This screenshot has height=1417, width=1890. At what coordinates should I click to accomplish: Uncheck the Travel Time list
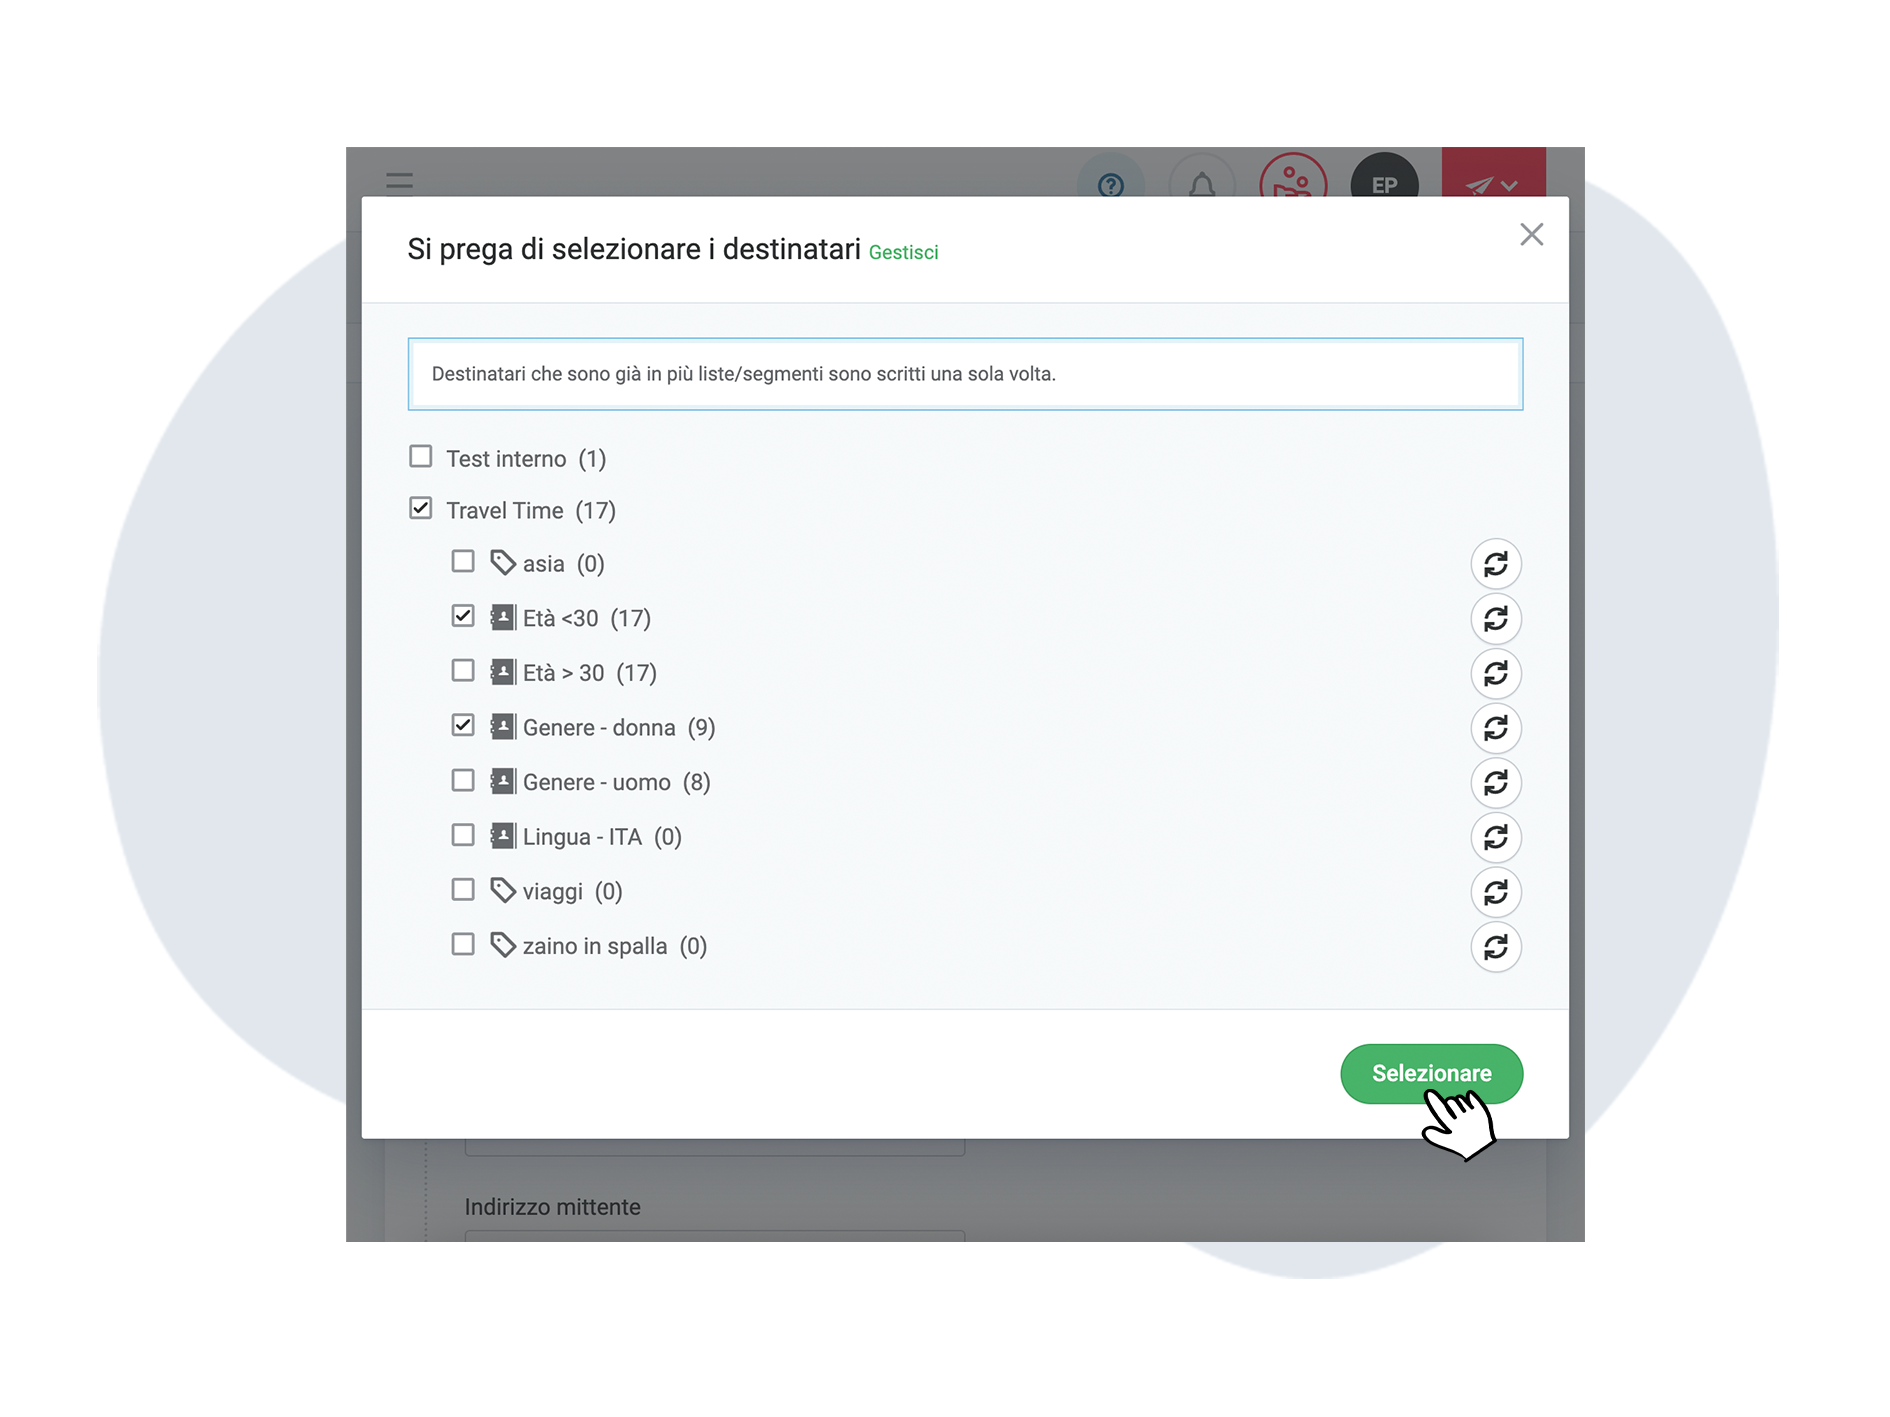pos(421,509)
